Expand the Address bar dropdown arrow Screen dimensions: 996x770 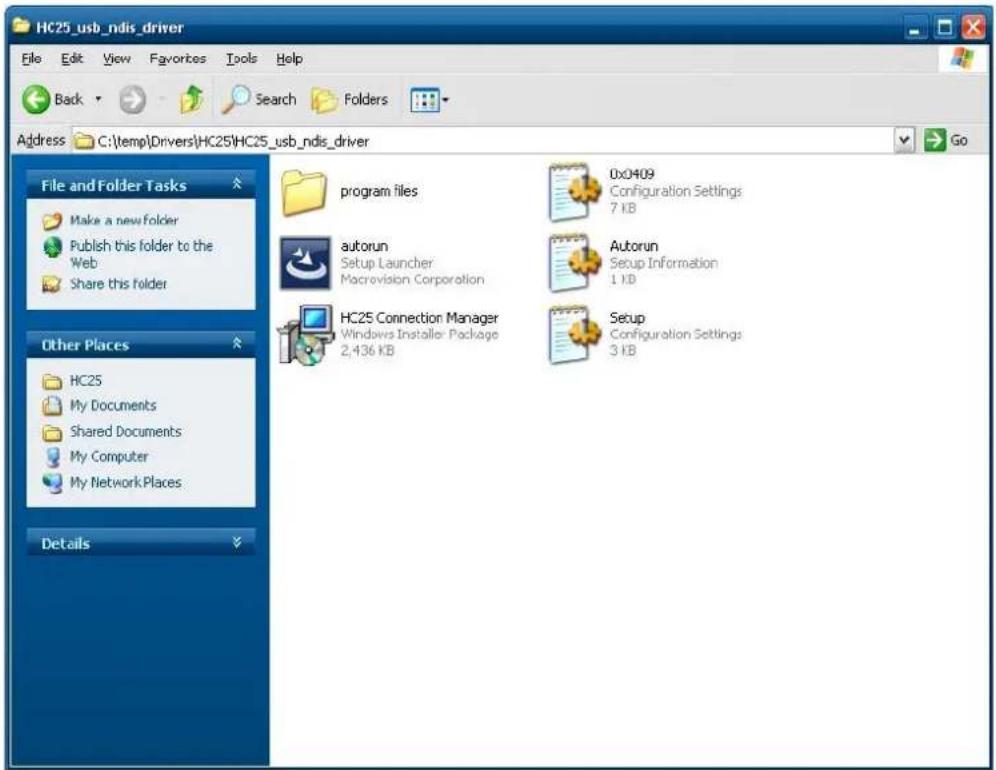coord(904,140)
